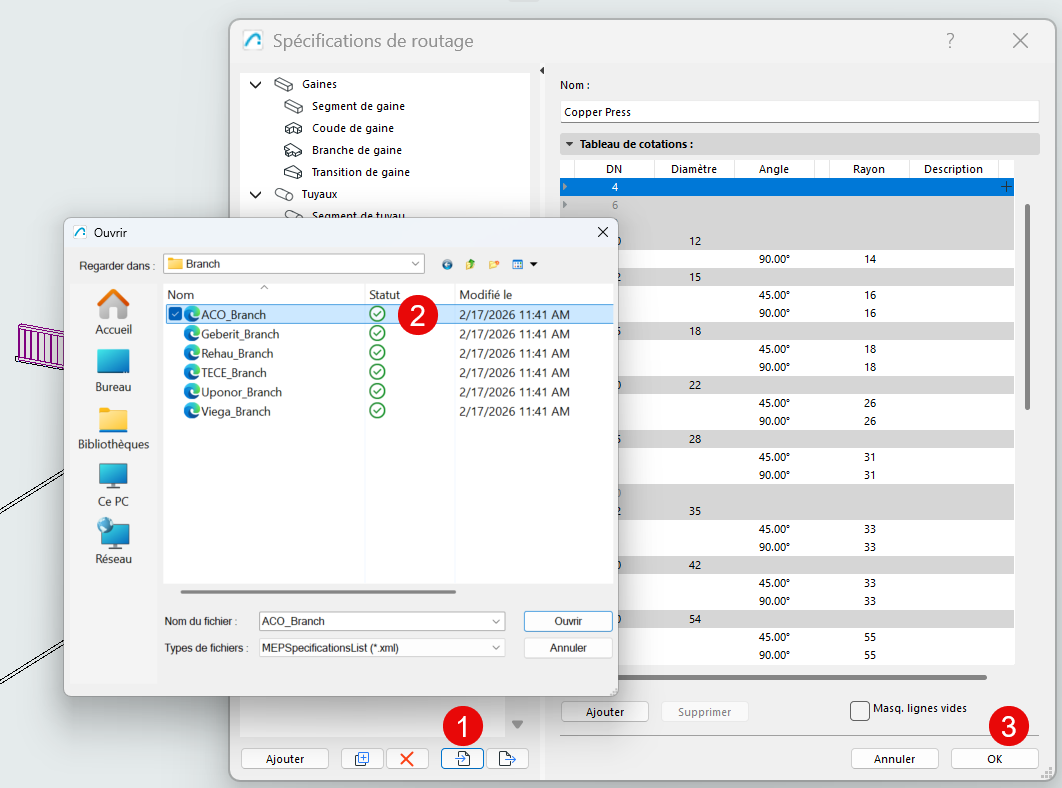Click the Description column header
The image size is (1062, 788).
(953, 169)
